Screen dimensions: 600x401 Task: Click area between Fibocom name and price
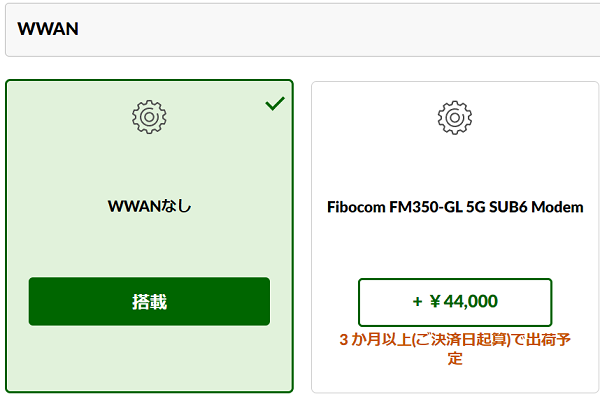coord(455,247)
